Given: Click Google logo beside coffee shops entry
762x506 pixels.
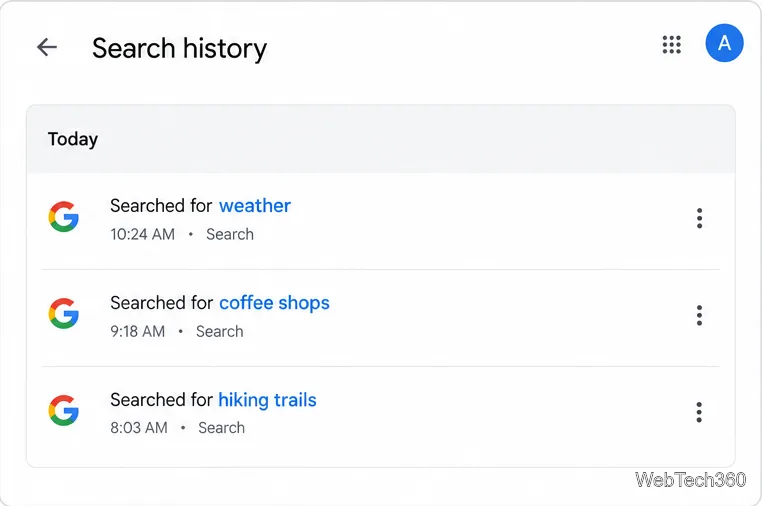Looking at the screenshot, I should click(64, 314).
